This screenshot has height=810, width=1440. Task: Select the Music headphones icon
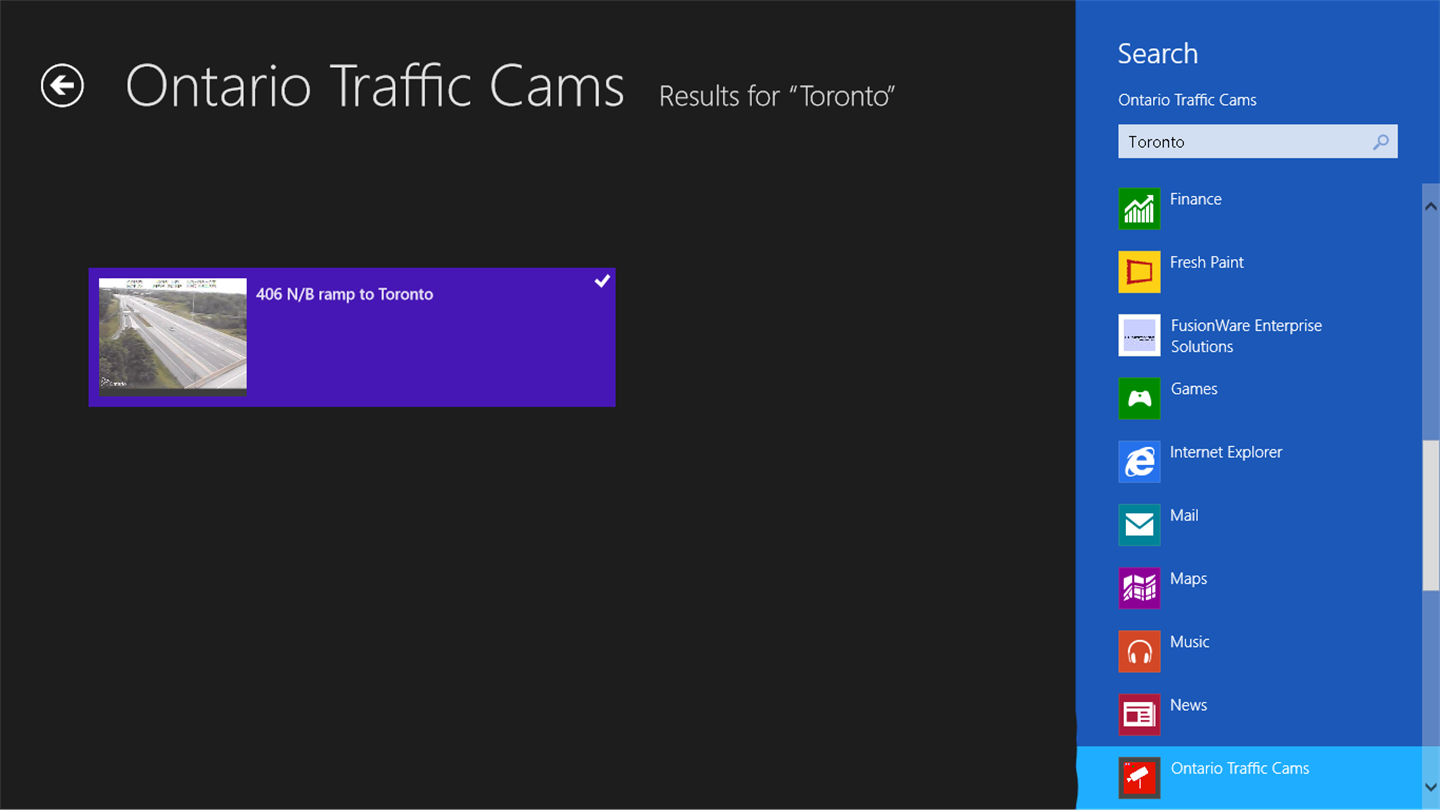(x=1139, y=651)
